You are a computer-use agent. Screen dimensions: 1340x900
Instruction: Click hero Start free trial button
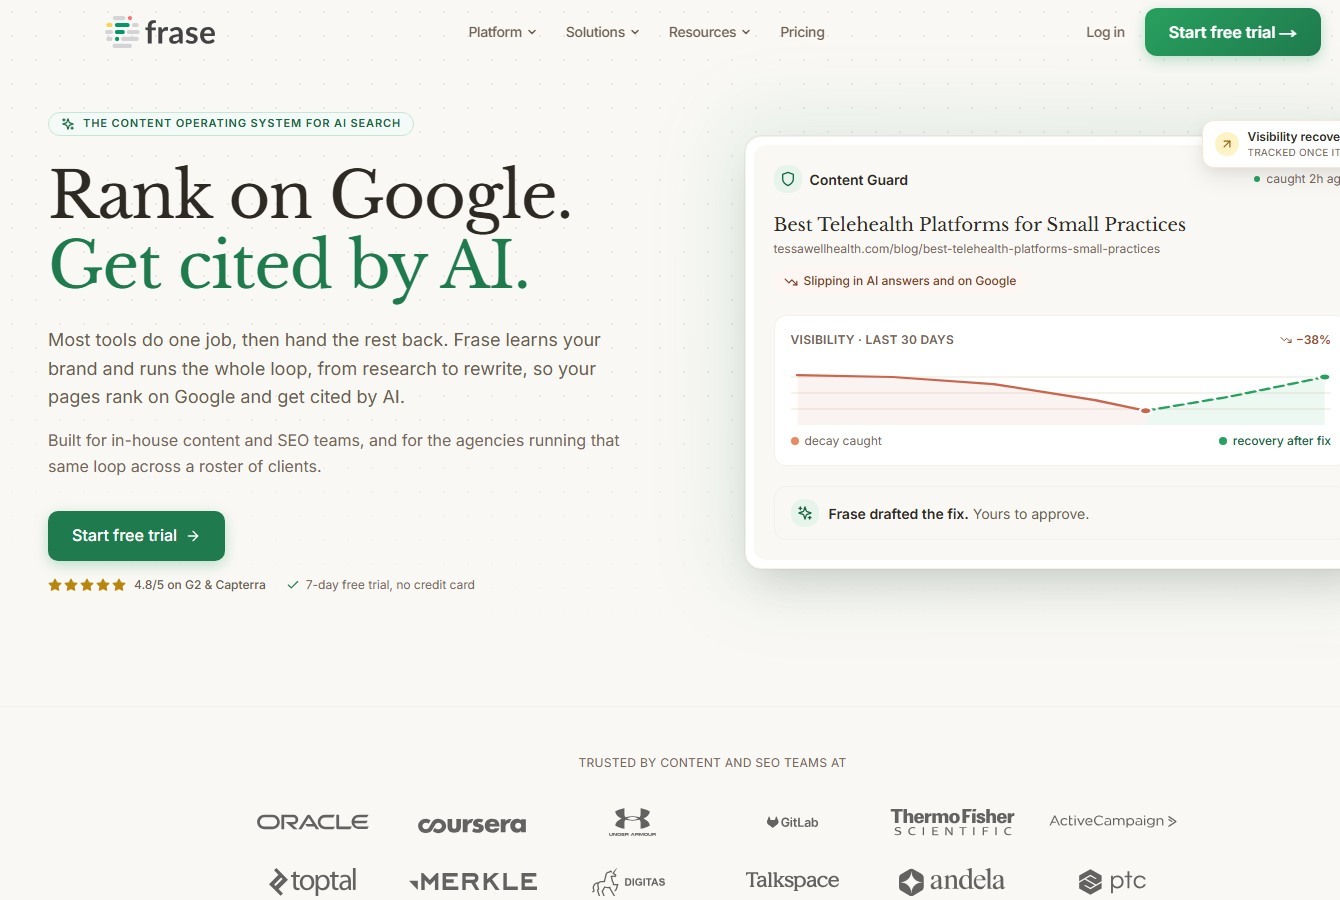point(136,536)
